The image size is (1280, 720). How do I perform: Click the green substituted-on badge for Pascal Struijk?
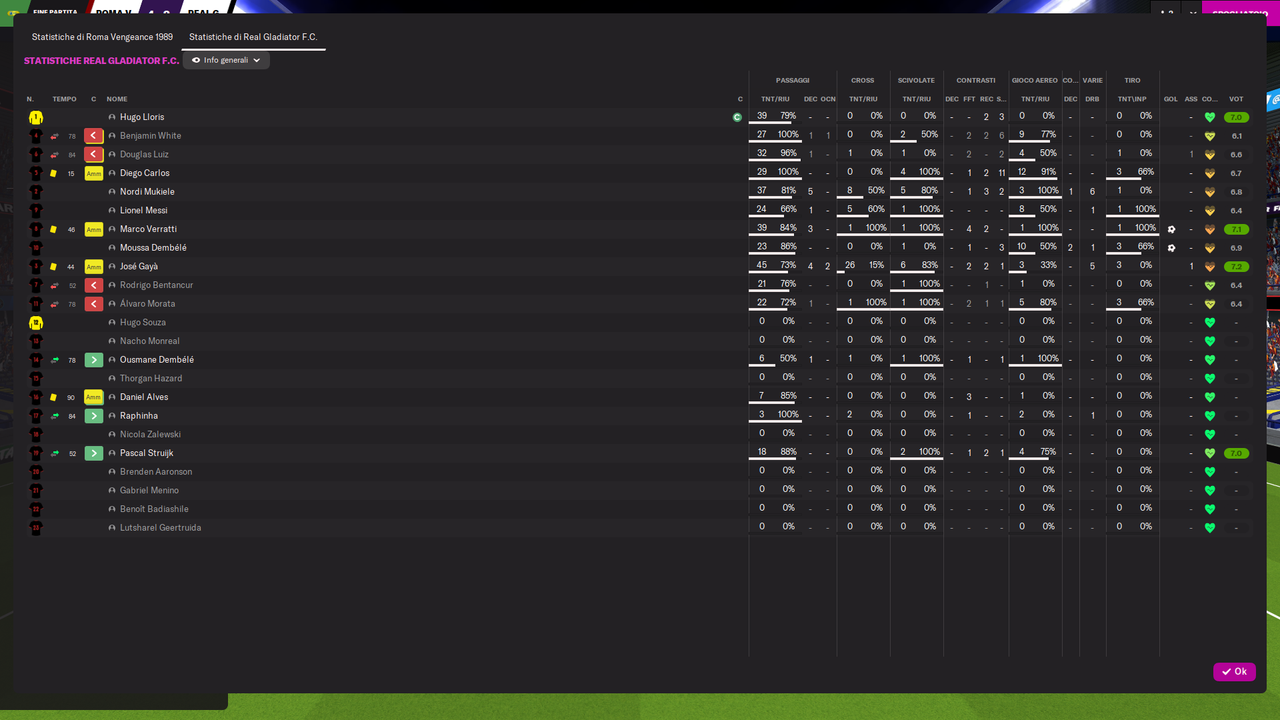[x=94, y=453]
